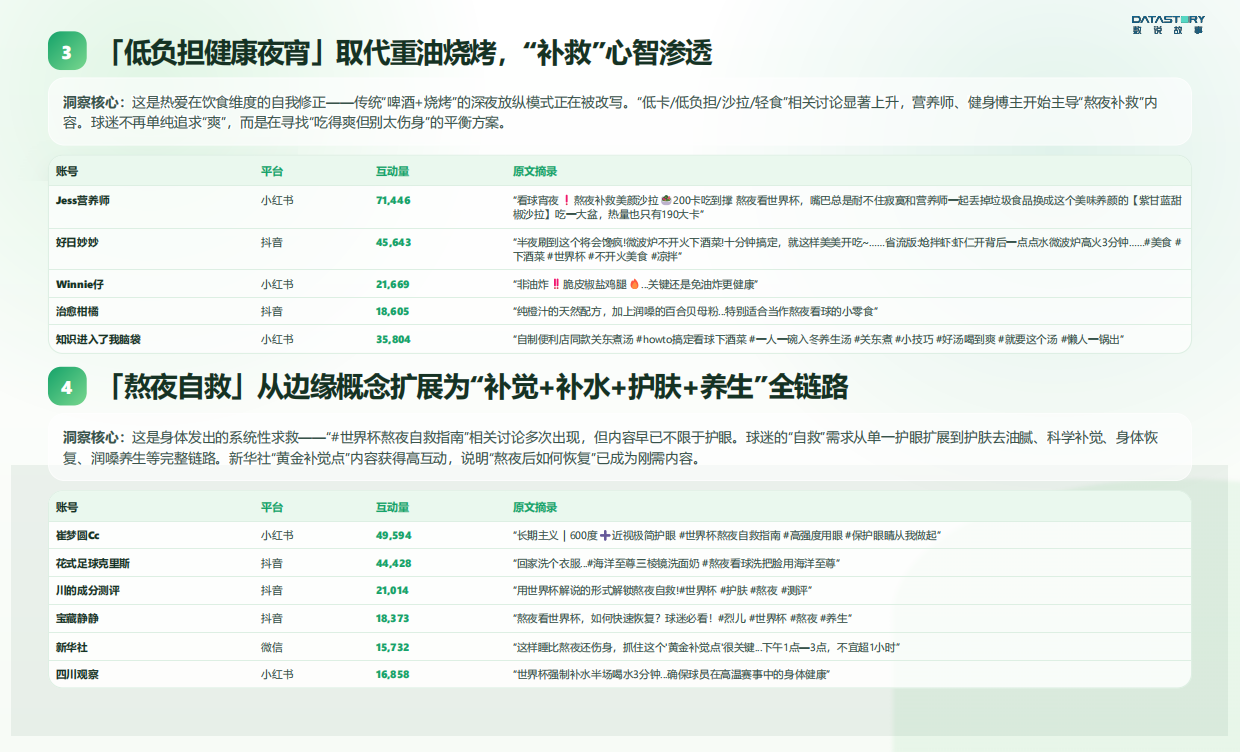This screenshot has width=1240, height=752.
Task: Click excerpt starting “看球宵夜
Action: pos(848,208)
